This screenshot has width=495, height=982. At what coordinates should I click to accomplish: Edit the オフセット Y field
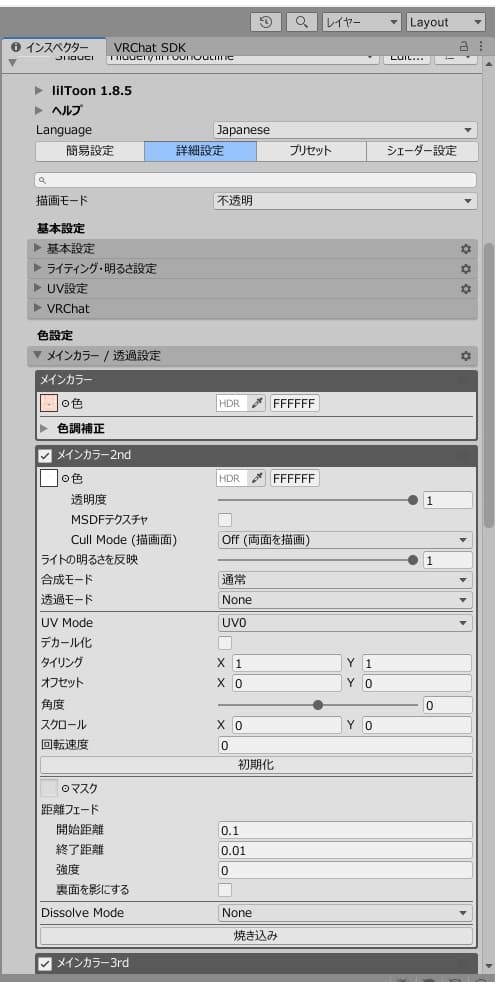tap(417, 683)
